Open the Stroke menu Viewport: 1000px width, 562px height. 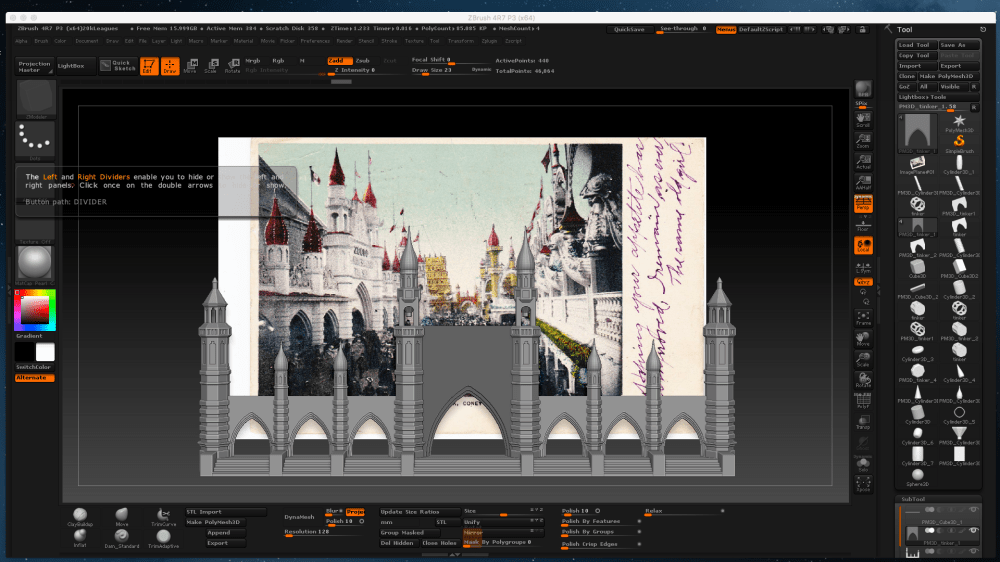389,41
